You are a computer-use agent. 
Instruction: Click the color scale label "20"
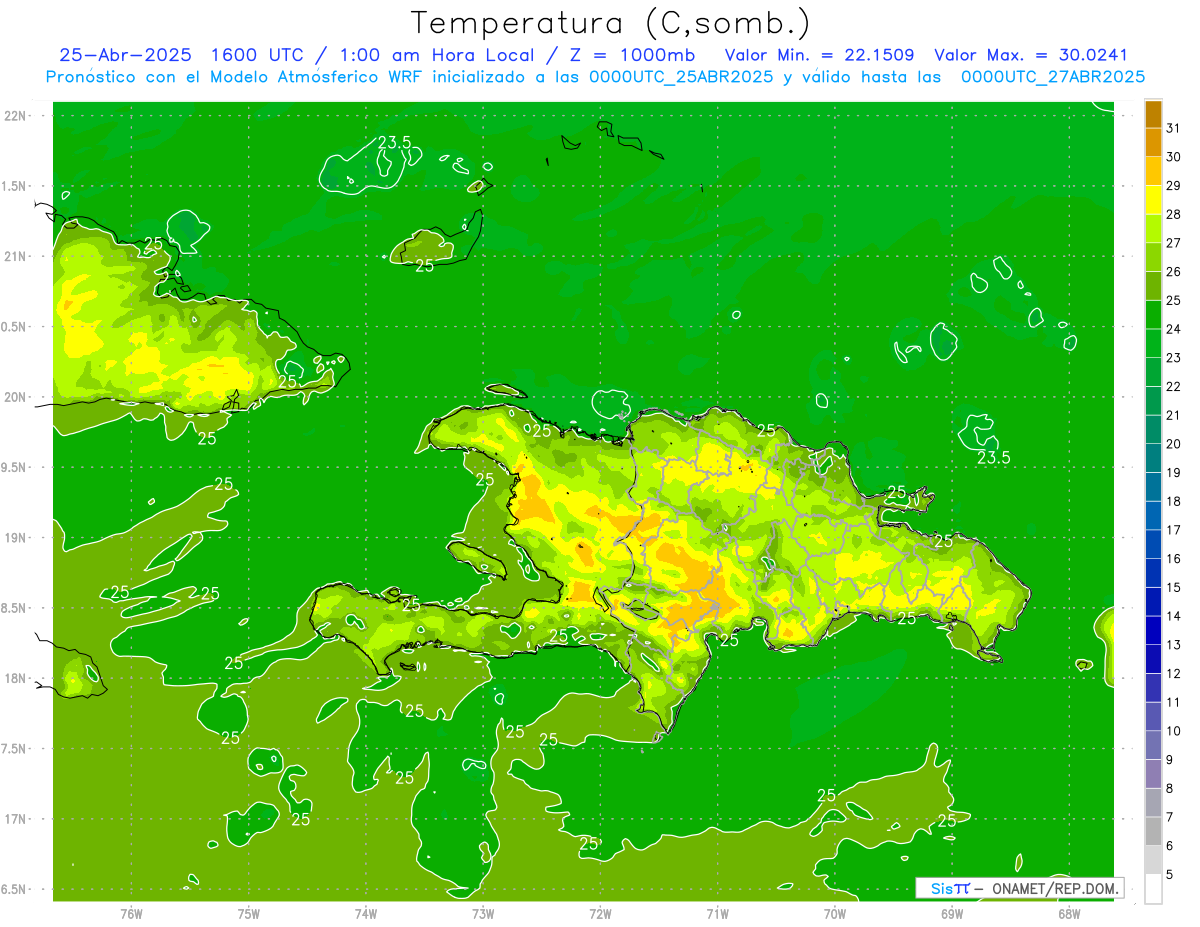click(1174, 444)
